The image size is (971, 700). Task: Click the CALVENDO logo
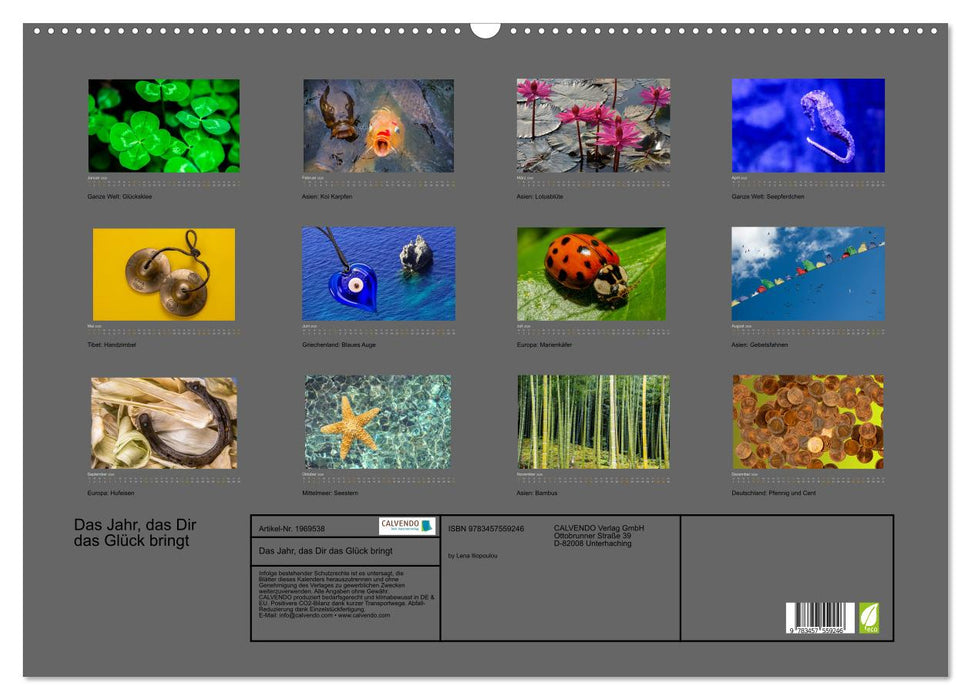point(407,526)
